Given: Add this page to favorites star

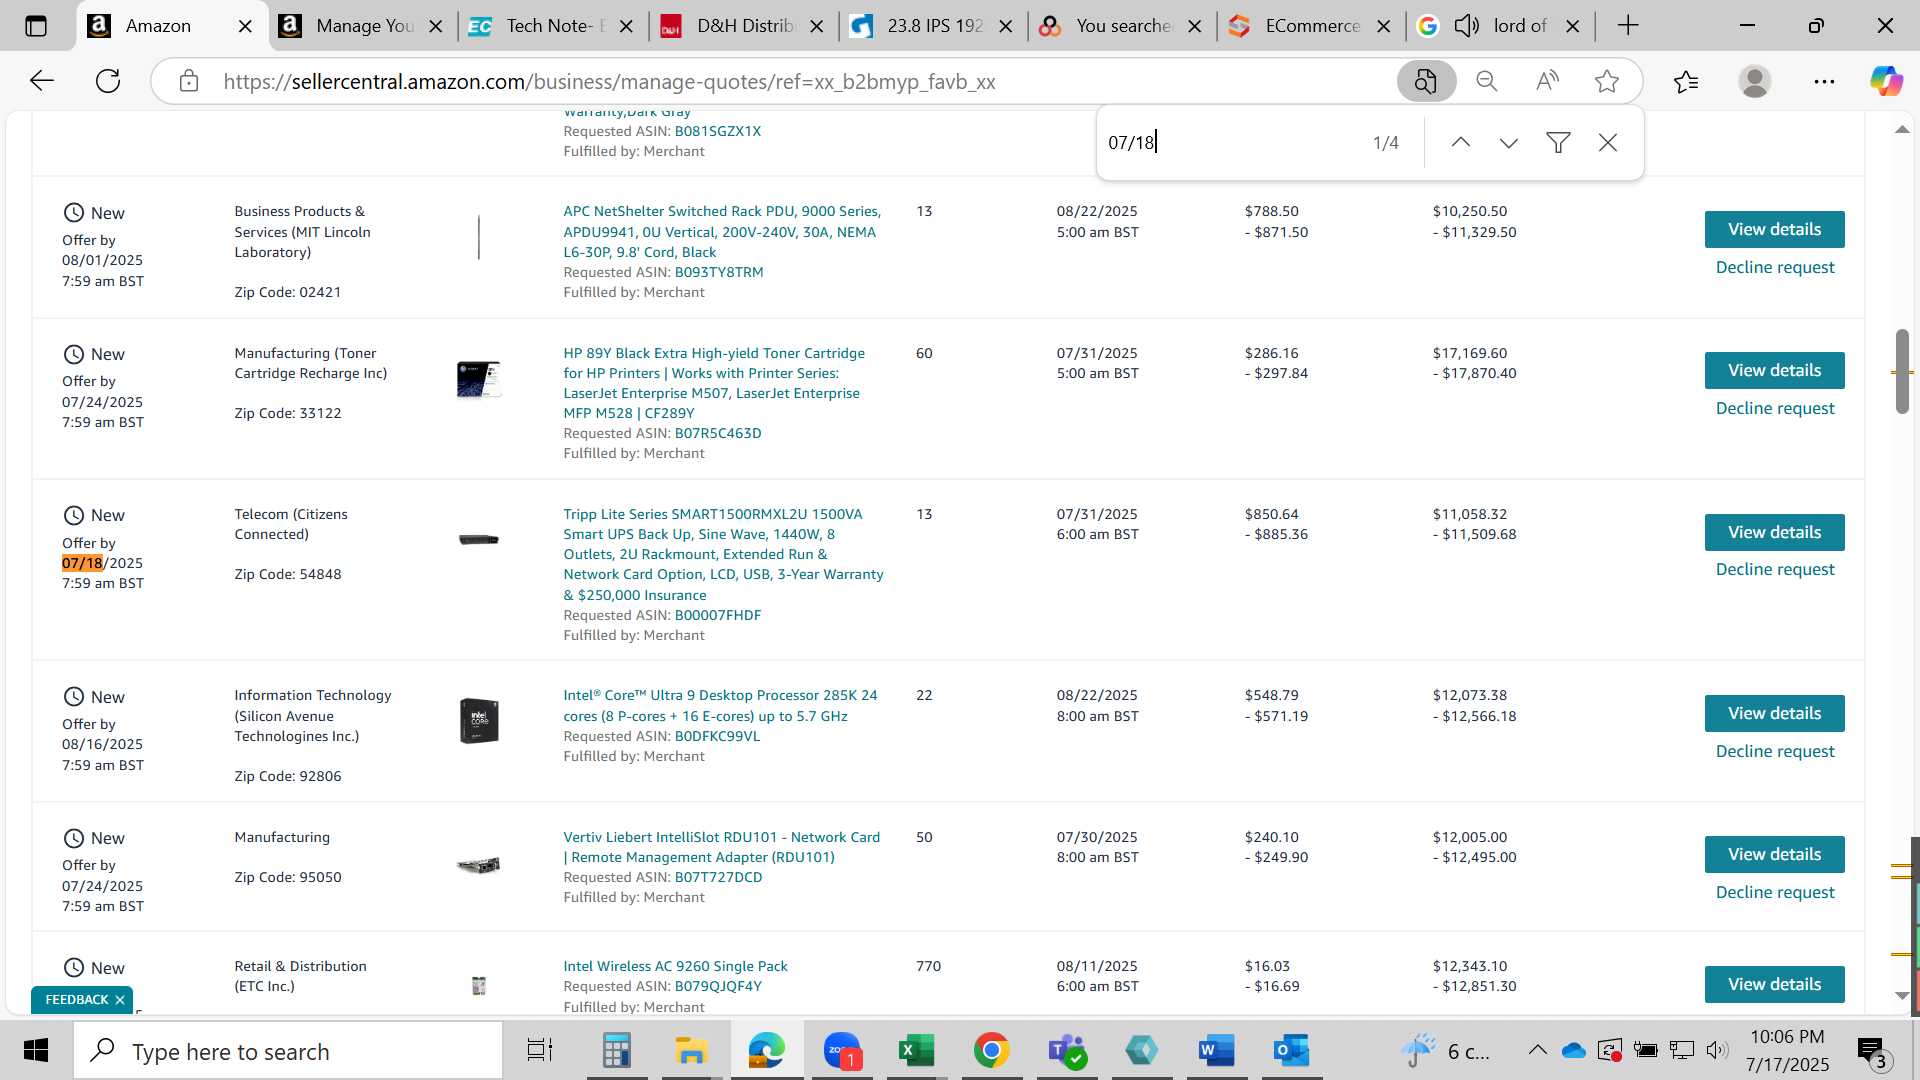Looking at the screenshot, I should (1607, 81).
